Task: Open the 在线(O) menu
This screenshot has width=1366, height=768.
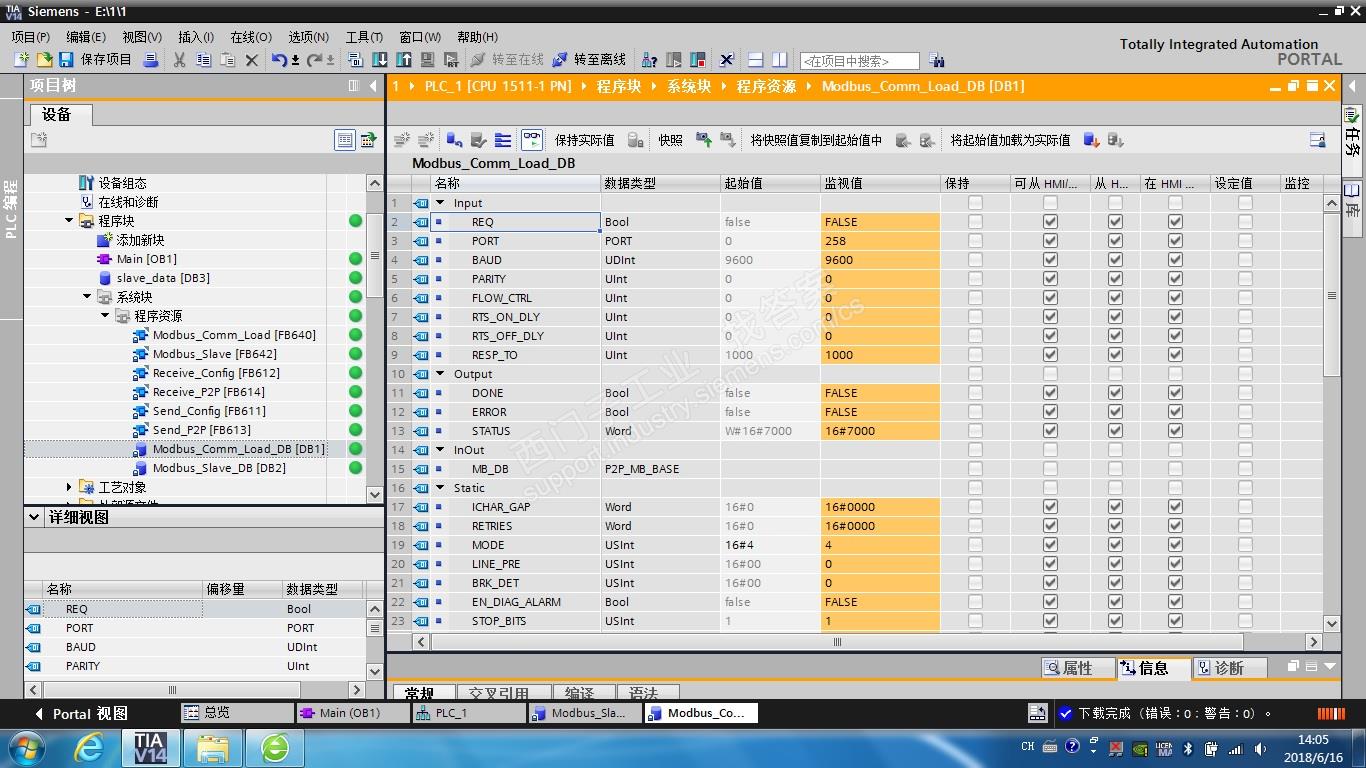Action: click(x=251, y=37)
